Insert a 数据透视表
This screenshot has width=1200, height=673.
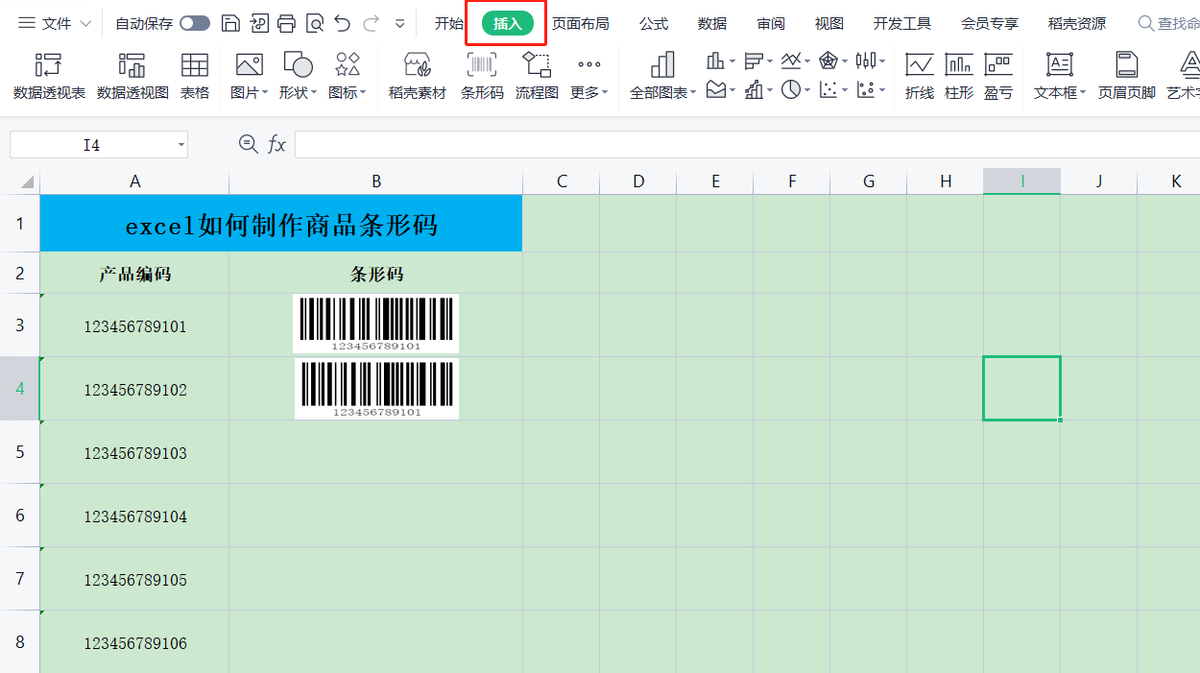pyautogui.click(x=49, y=77)
